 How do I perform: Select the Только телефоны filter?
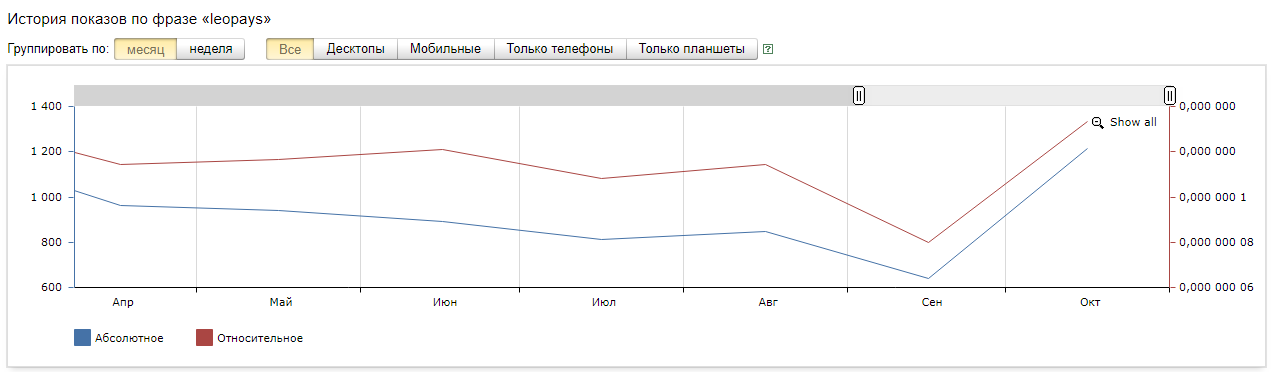pyautogui.click(x=560, y=49)
